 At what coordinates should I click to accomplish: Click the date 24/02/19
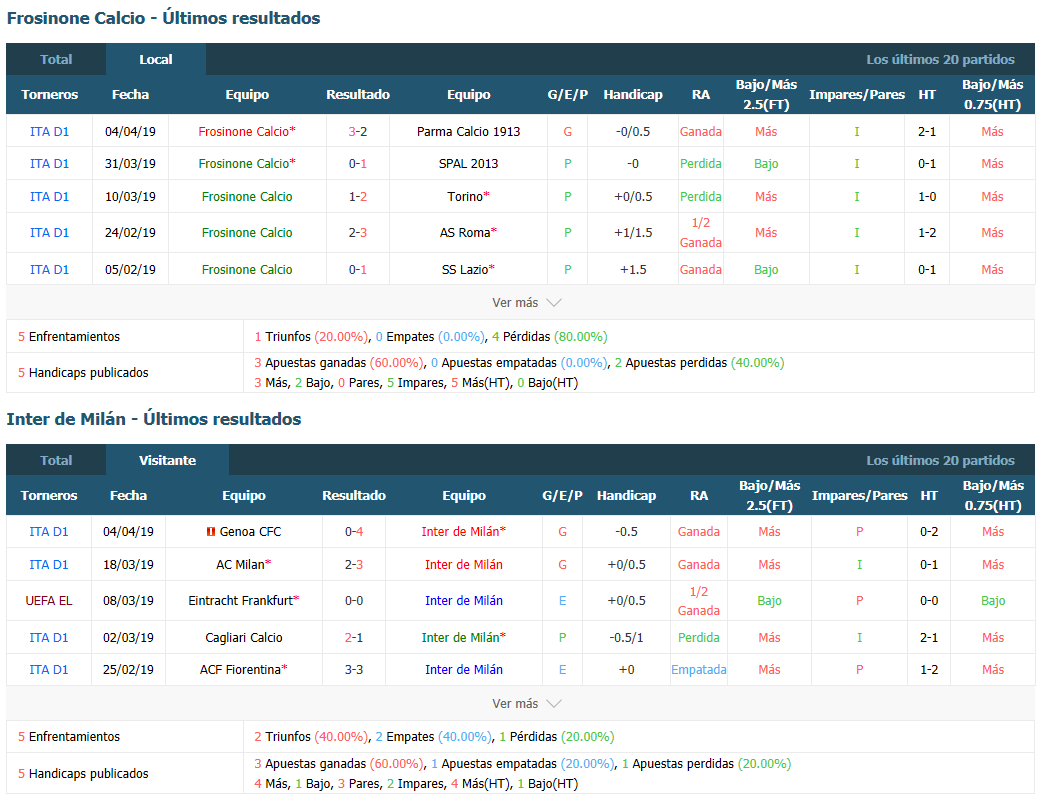pyautogui.click(x=130, y=233)
